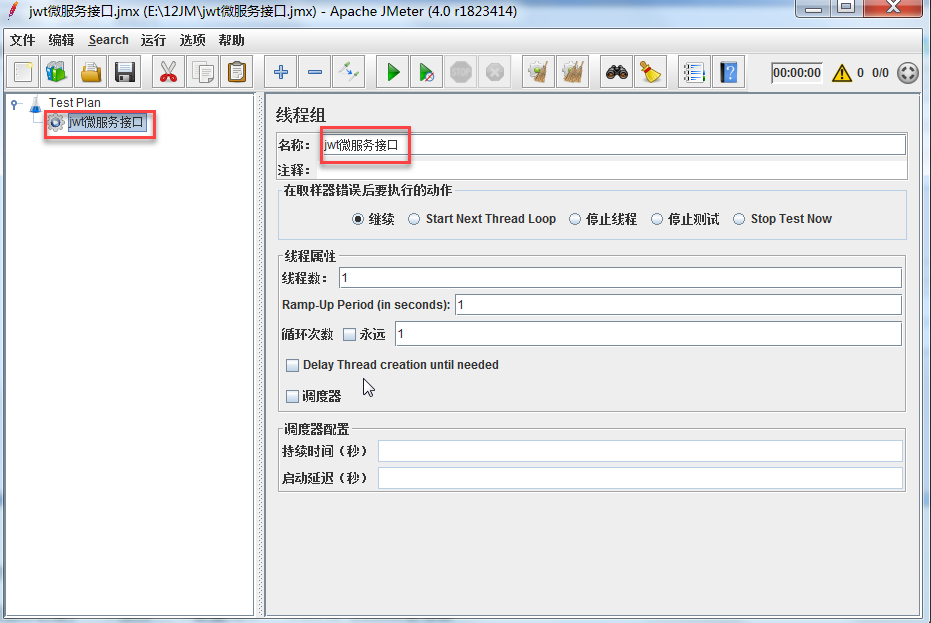Image resolution: width=931 pixels, height=623 pixels.
Task: Select Start Next Thread Loop option
Action: point(414,219)
